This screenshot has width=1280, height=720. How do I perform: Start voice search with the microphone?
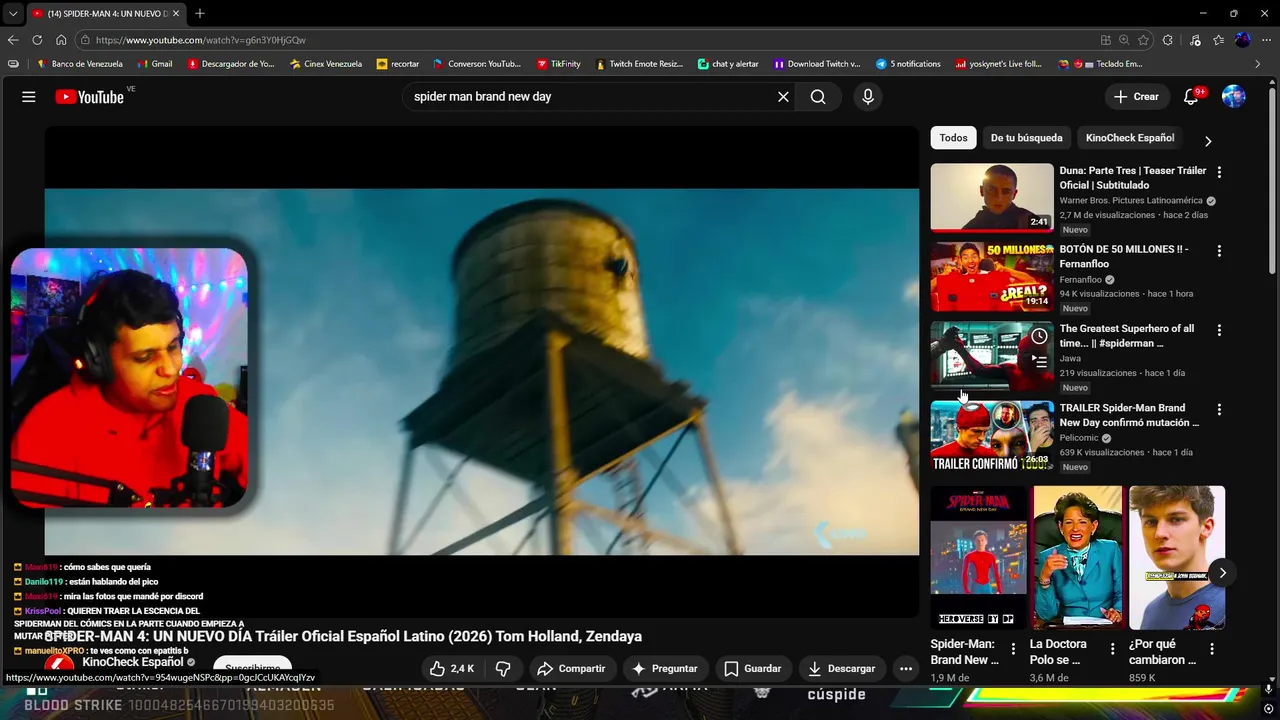[x=868, y=97]
